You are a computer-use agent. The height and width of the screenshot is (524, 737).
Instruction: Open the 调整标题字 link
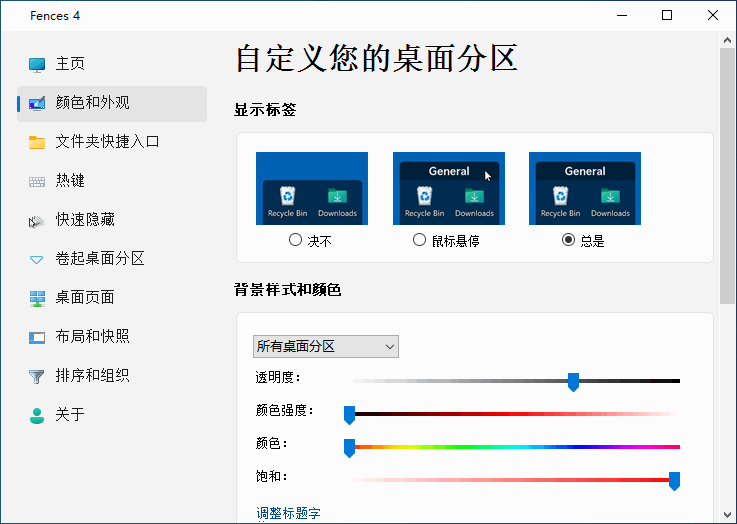coord(288,513)
